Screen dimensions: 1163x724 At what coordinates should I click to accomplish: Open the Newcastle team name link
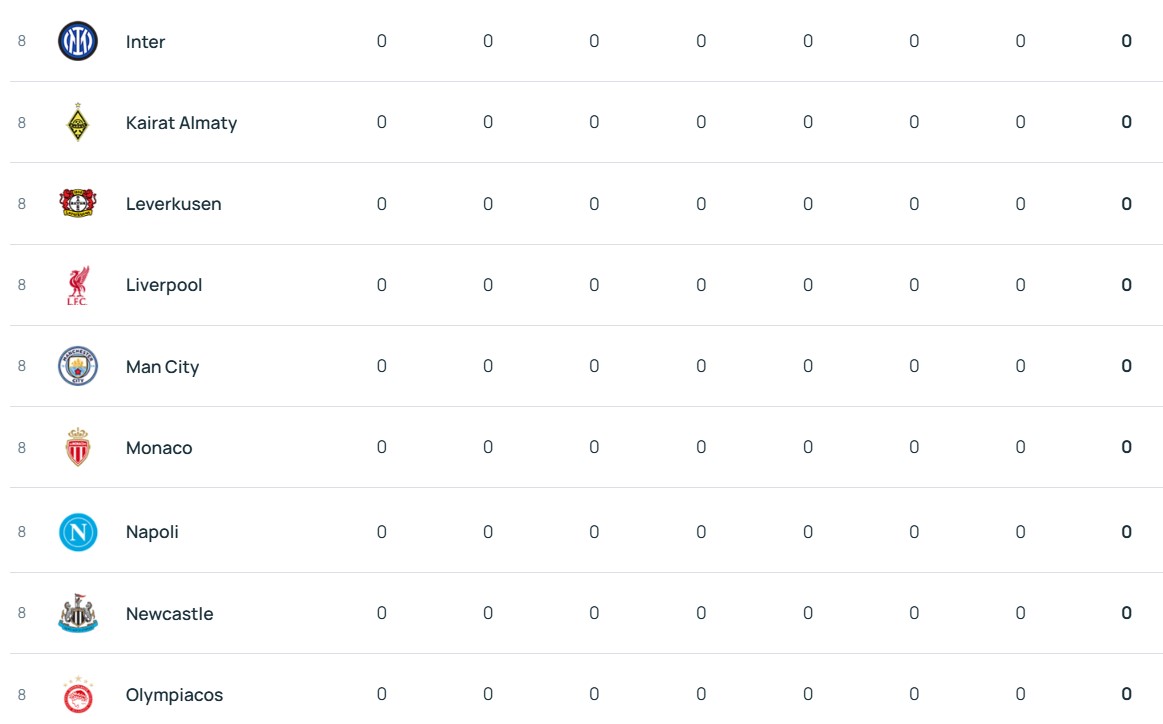[169, 614]
